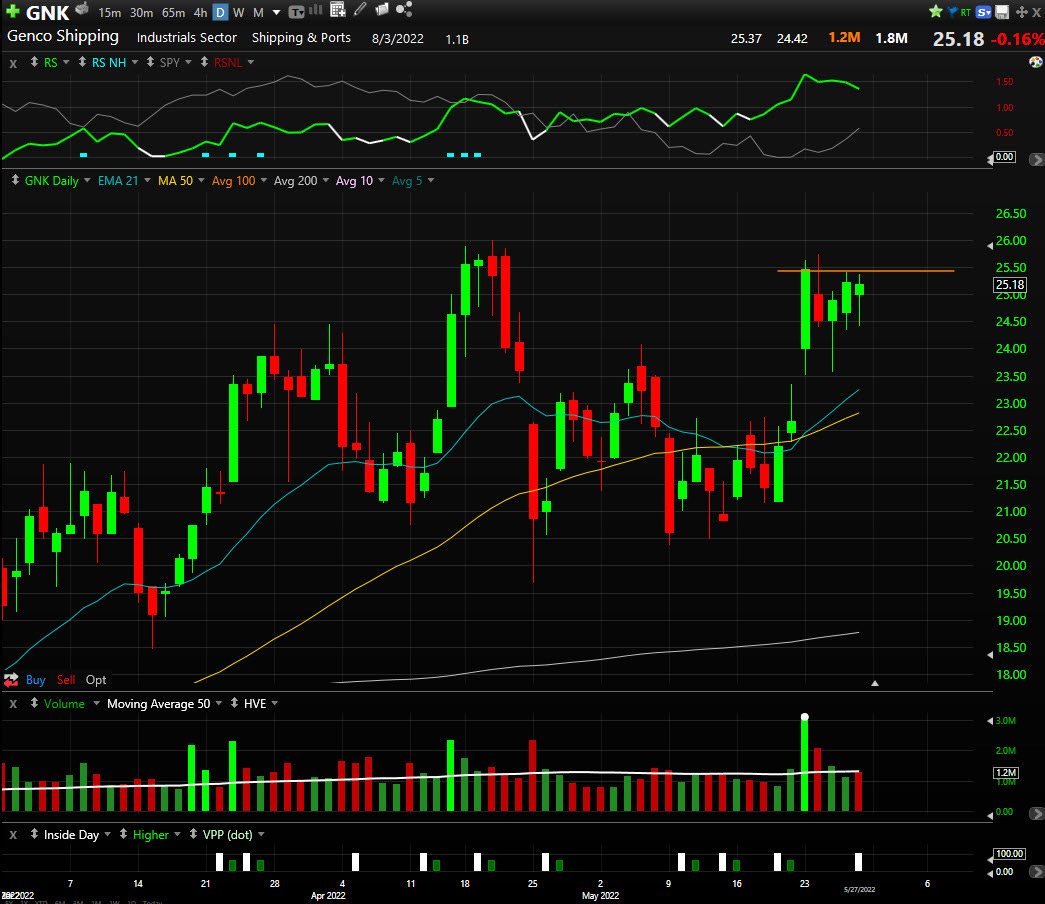Switch to 15m timeframe

pyautogui.click(x=109, y=13)
